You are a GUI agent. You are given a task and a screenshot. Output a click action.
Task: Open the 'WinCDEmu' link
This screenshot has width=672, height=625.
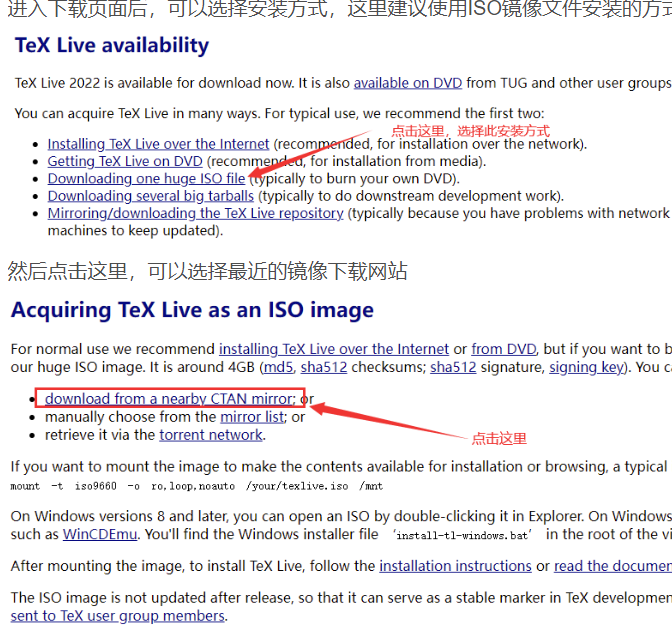(x=100, y=535)
